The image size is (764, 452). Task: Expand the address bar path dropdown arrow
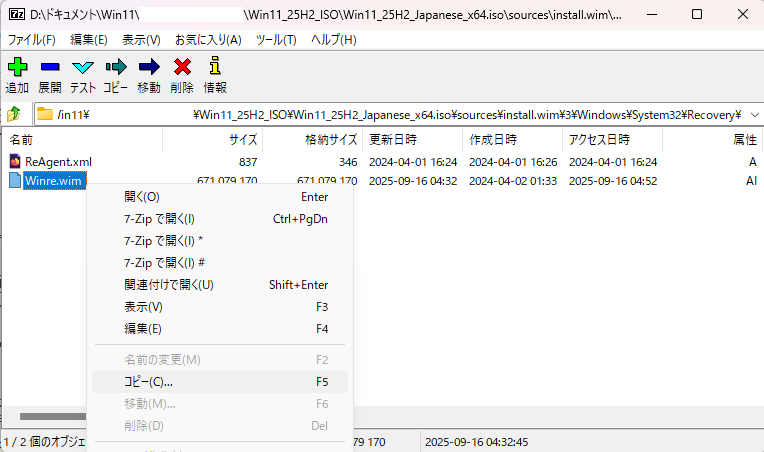(753, 114)
